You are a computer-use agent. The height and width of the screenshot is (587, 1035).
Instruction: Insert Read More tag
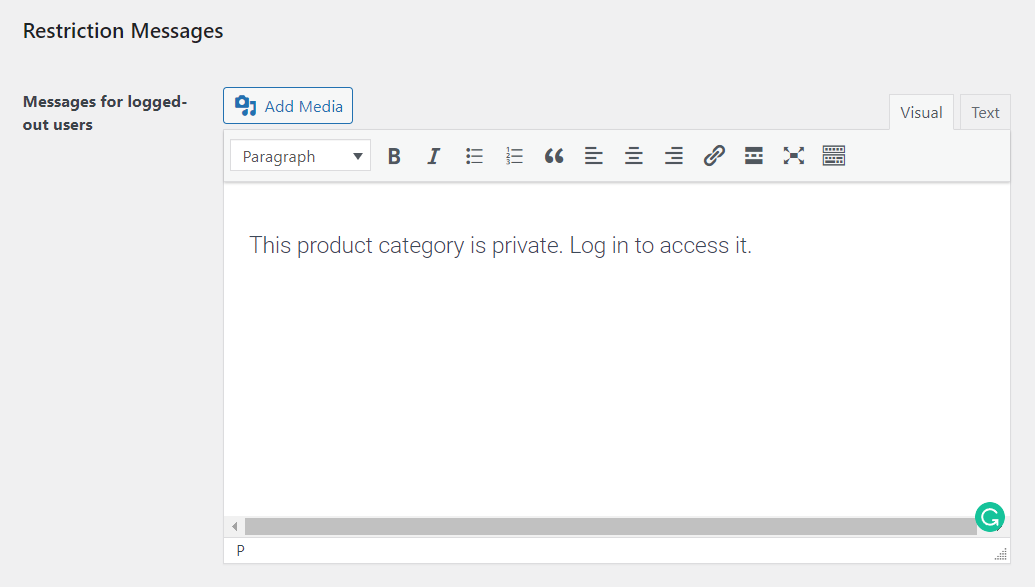[753, 156]
